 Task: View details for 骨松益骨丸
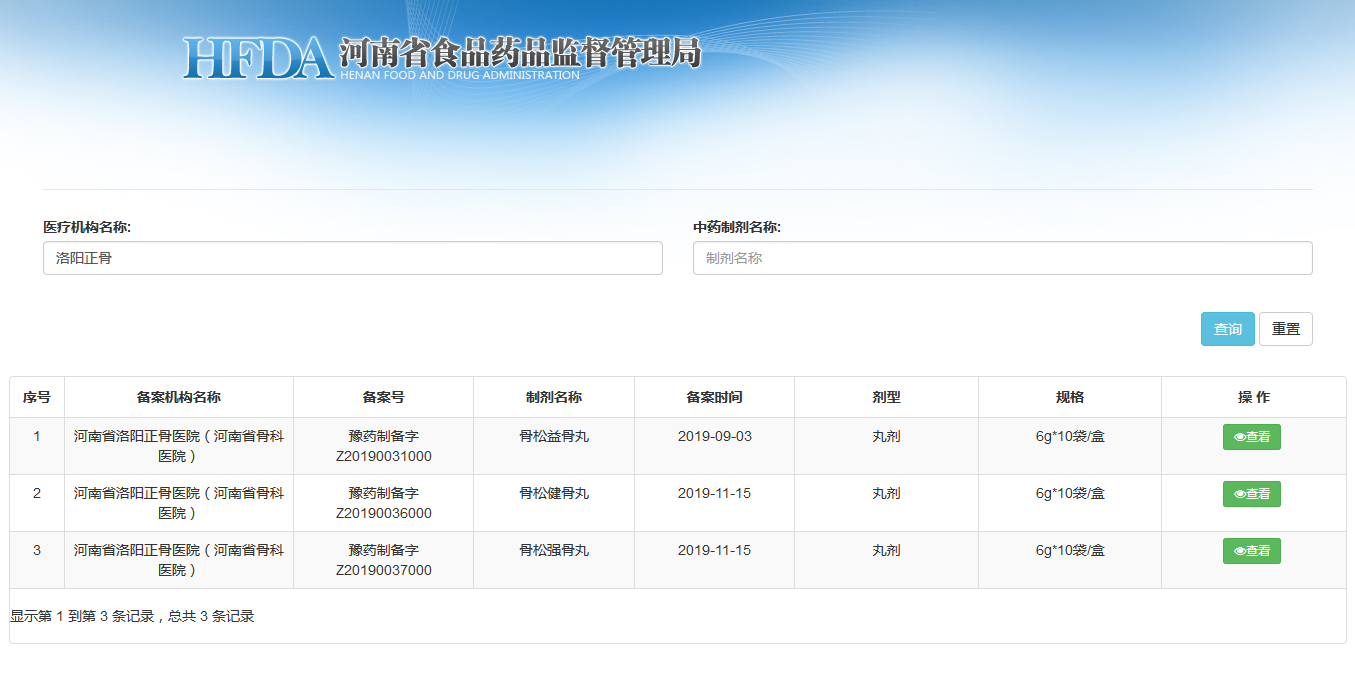pyautogui.click(x=1252, y=437)
